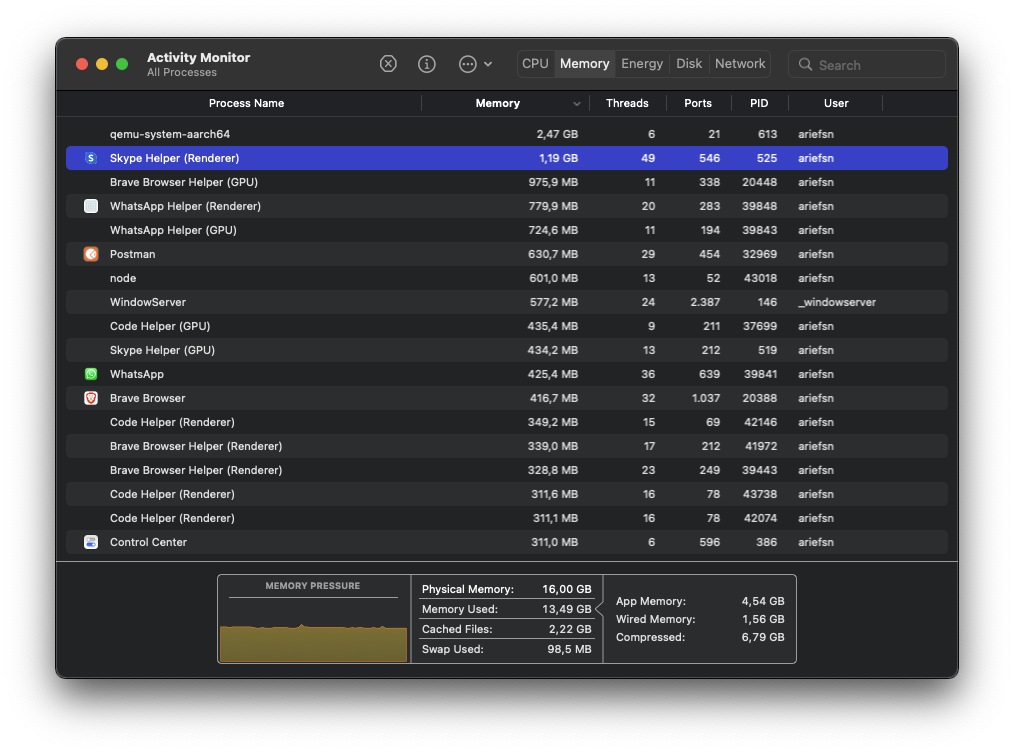Image resolution: width=1014 pixels, height=752 pixels.
Task: Click the 1,19 GB memory value
Action: 558,158
